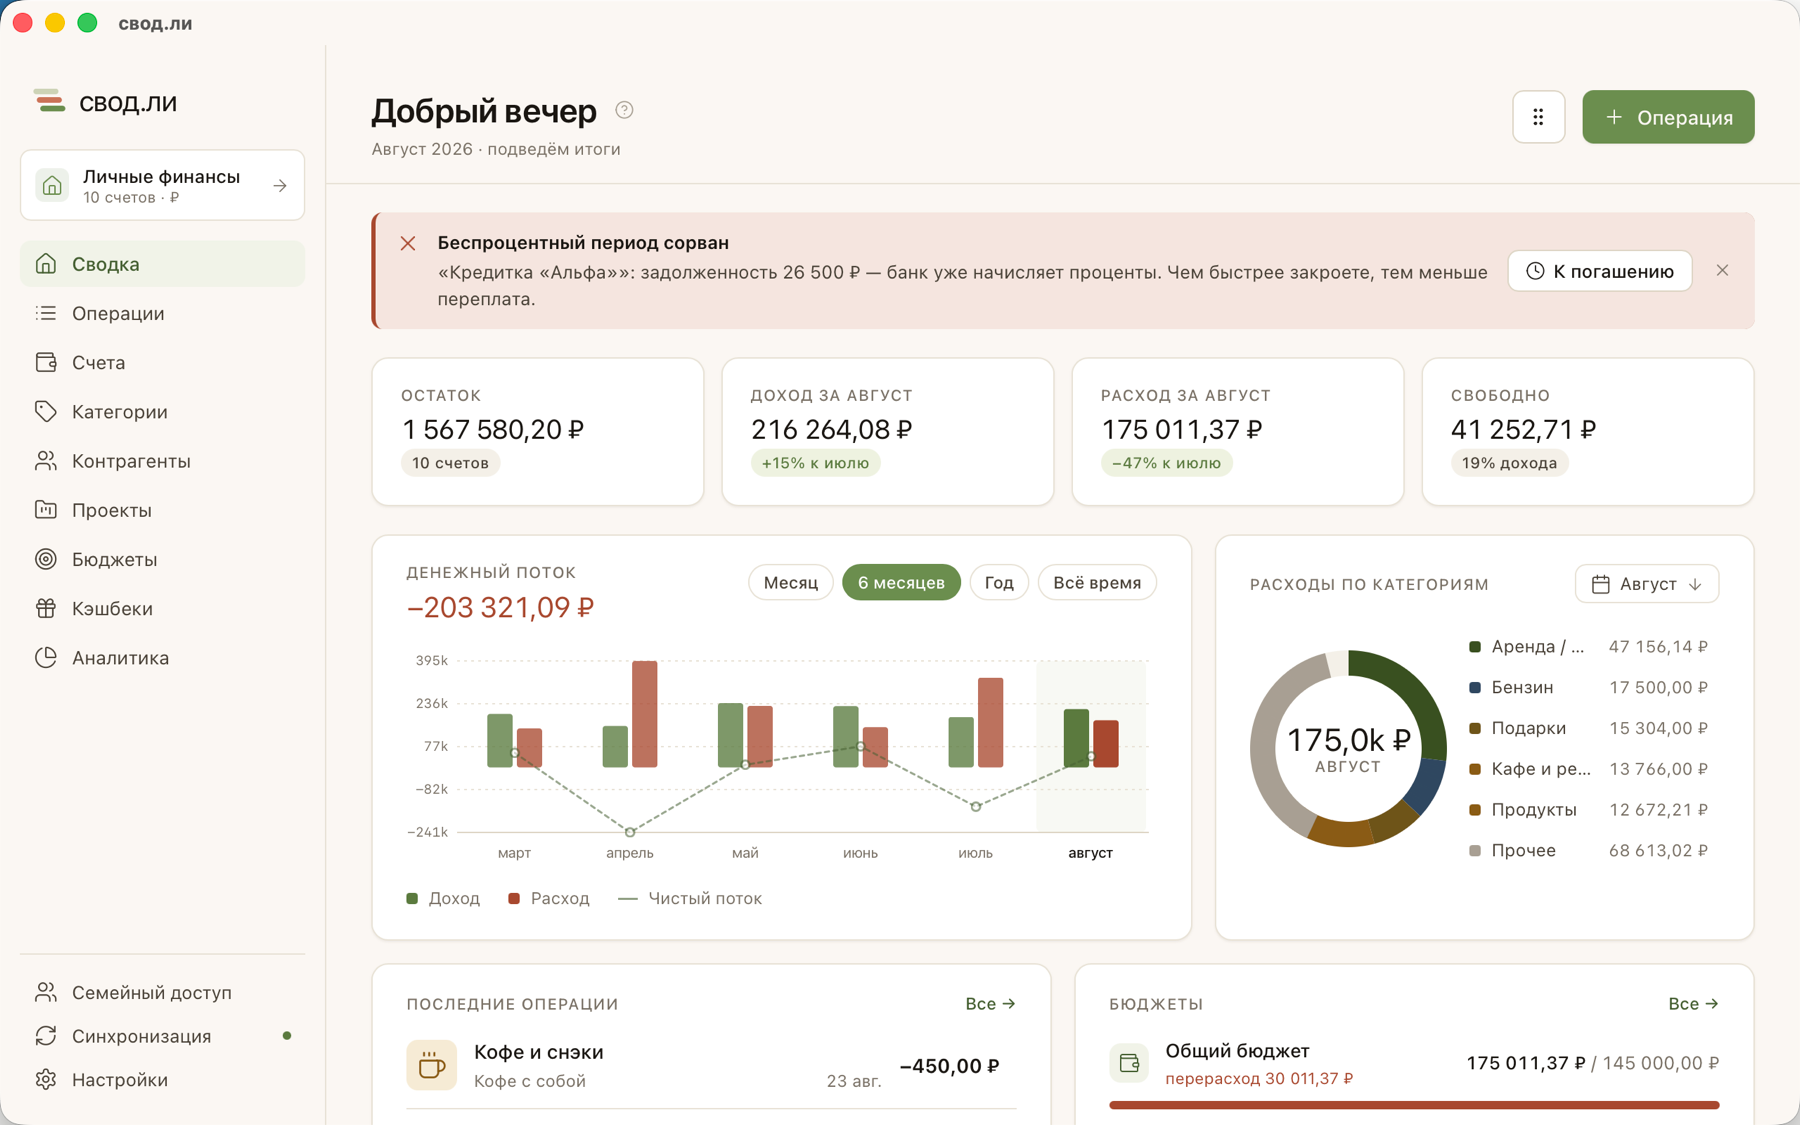This screenshot has height=1125, width=1800.
Task: Add a new Операция with the green button
Action: pyautogui.click(x=1668, y=117)
